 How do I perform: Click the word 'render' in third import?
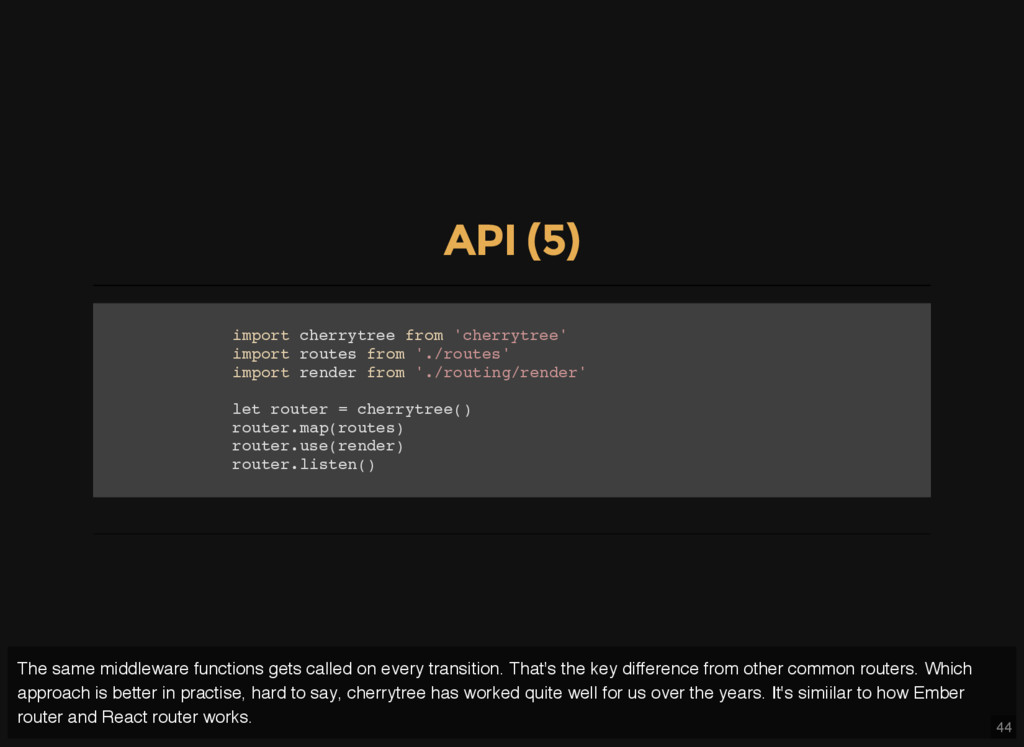point(327,373)
